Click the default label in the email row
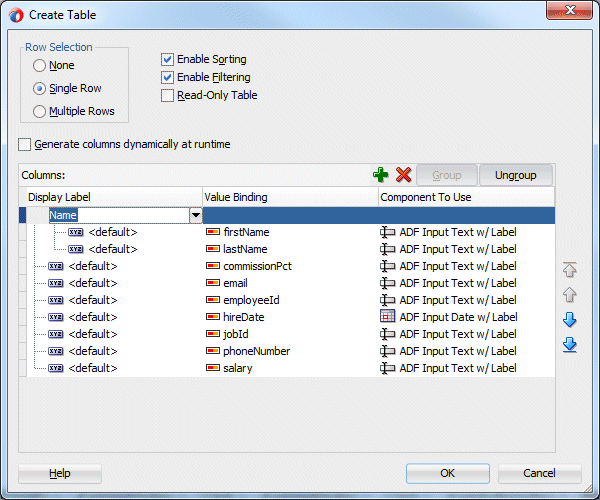Screen dimensions: 600x500 [x=93, y=283]
